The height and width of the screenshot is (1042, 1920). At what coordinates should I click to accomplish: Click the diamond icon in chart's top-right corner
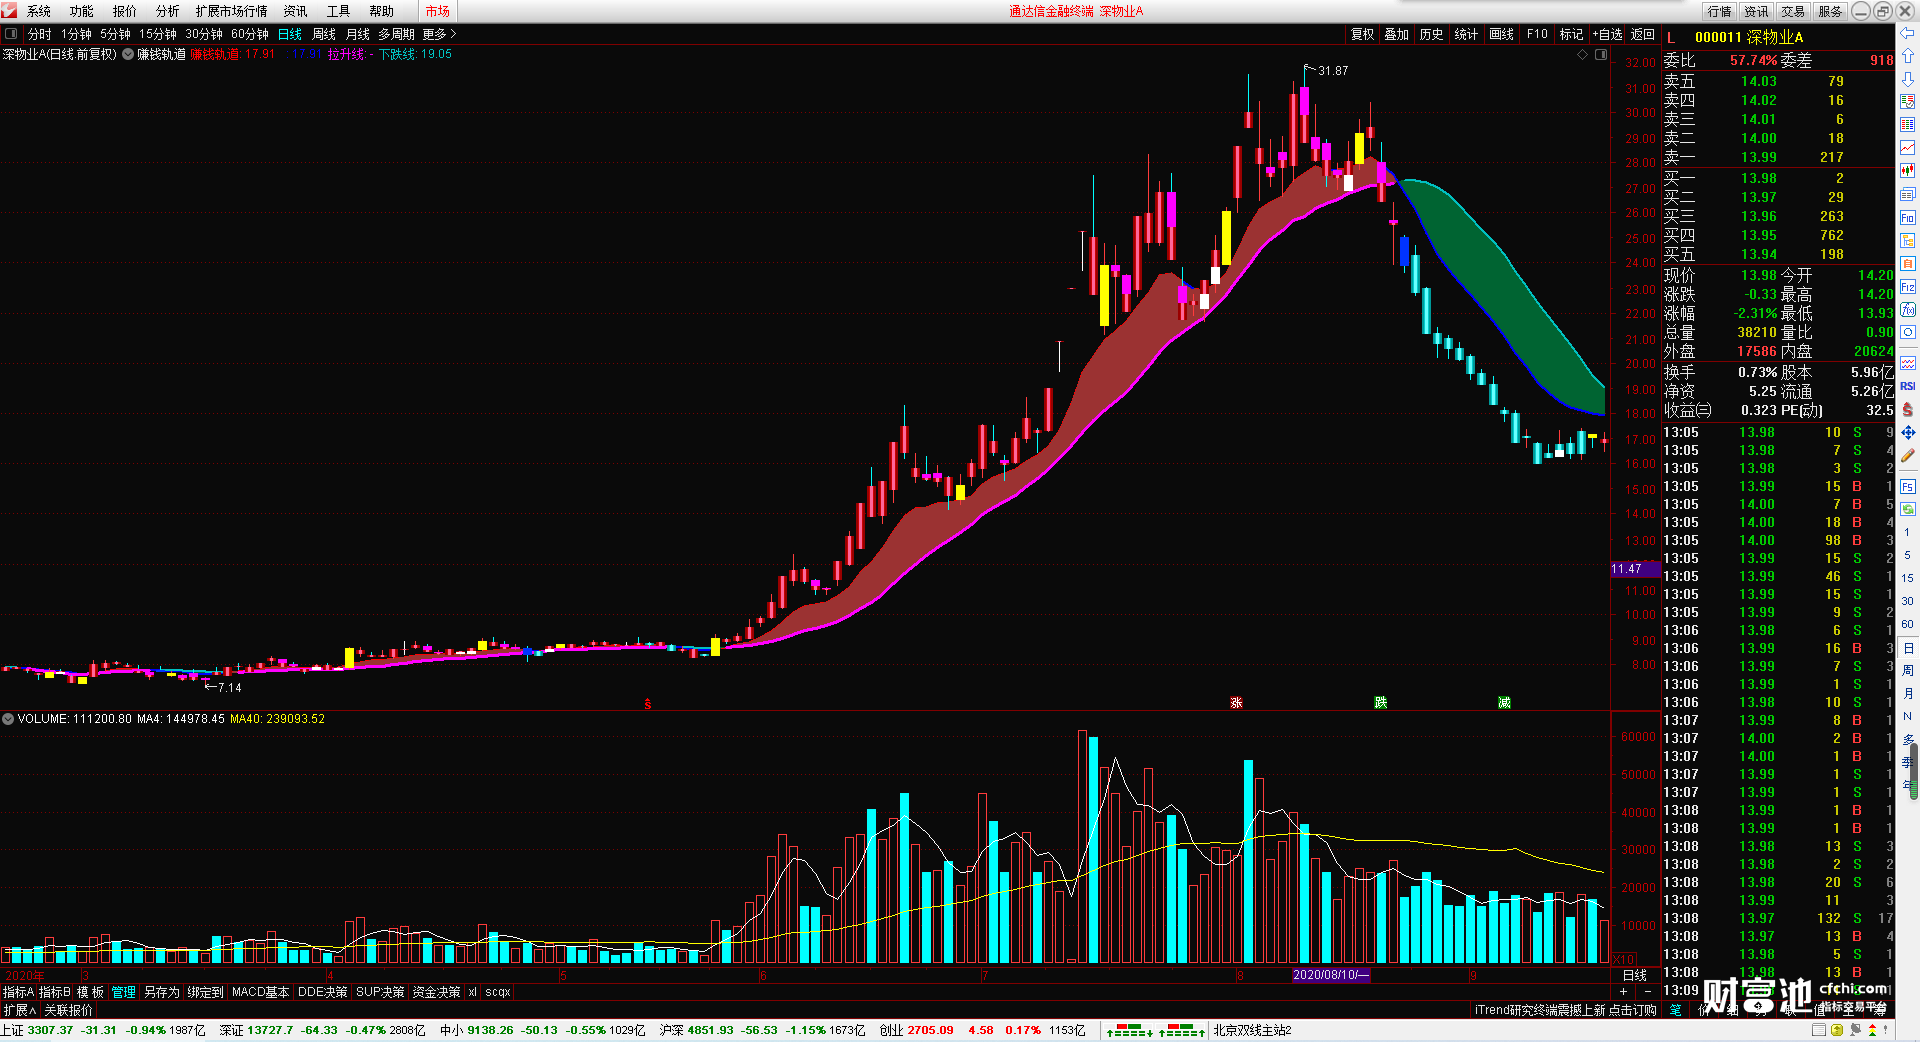(x=1583, y=55)
